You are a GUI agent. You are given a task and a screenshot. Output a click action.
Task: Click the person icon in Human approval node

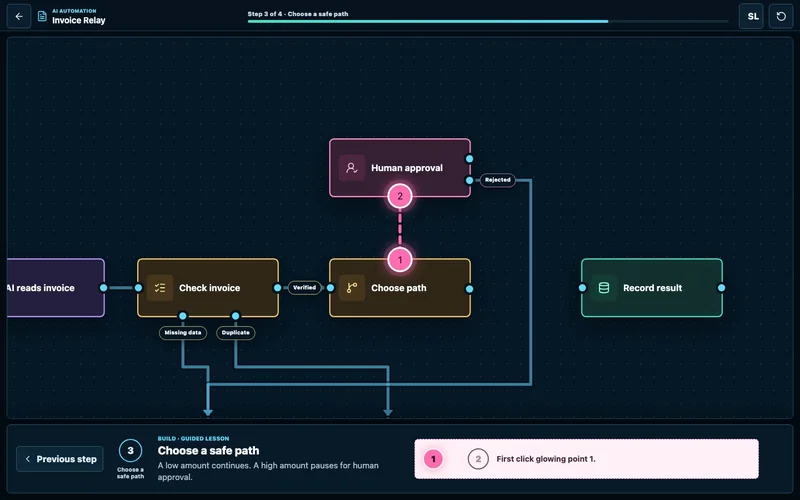click(x=352, y=168)
